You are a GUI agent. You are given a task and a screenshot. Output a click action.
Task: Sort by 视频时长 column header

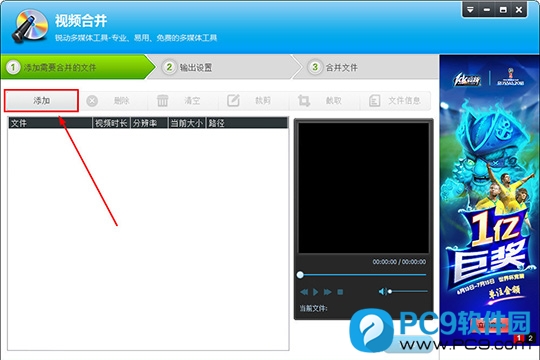coord(111,123)
